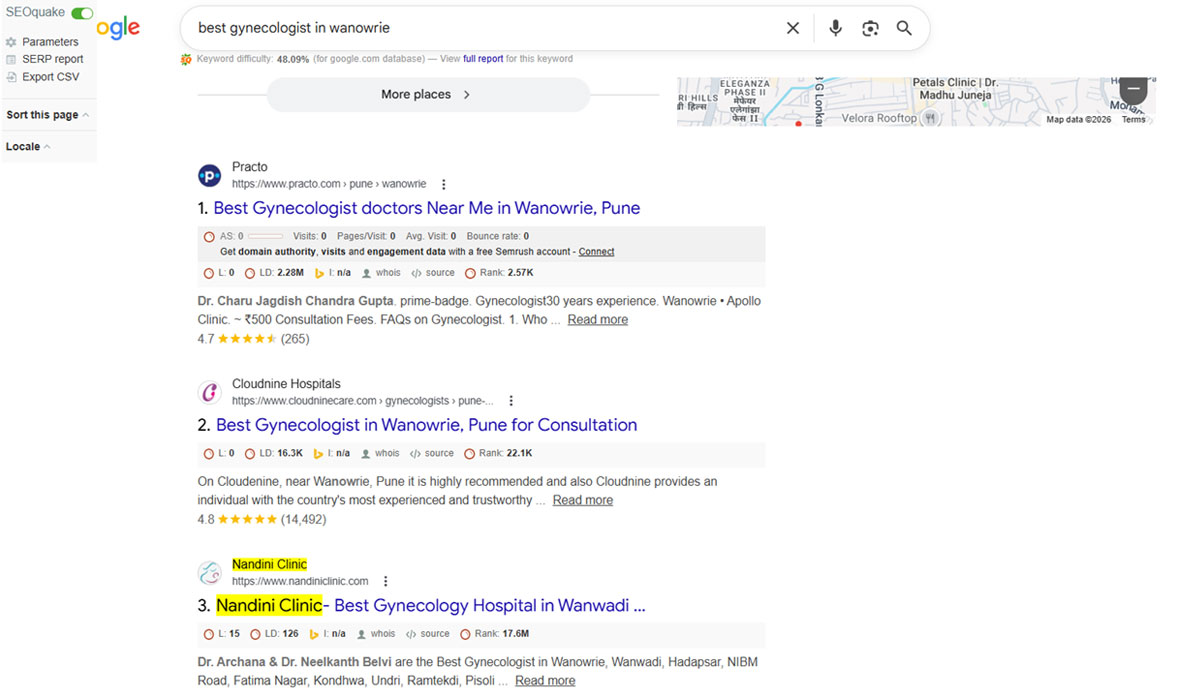The height and width of the screenshot is (699, 1200).
Task: Click the Parameters gear icon
Action: coord(11,42)
